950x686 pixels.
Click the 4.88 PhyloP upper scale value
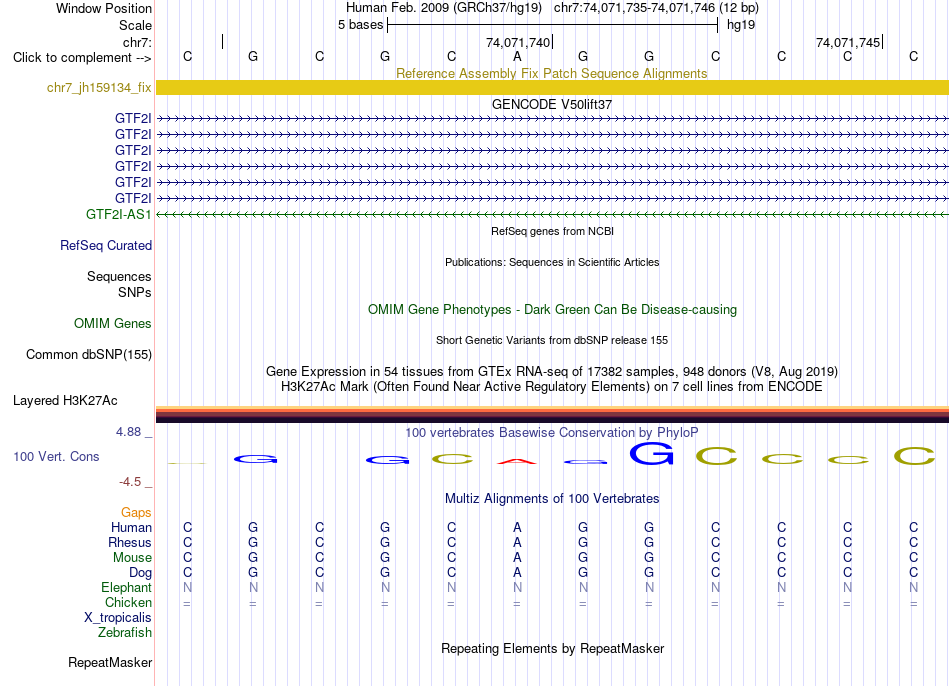click(x=128, y=432)
